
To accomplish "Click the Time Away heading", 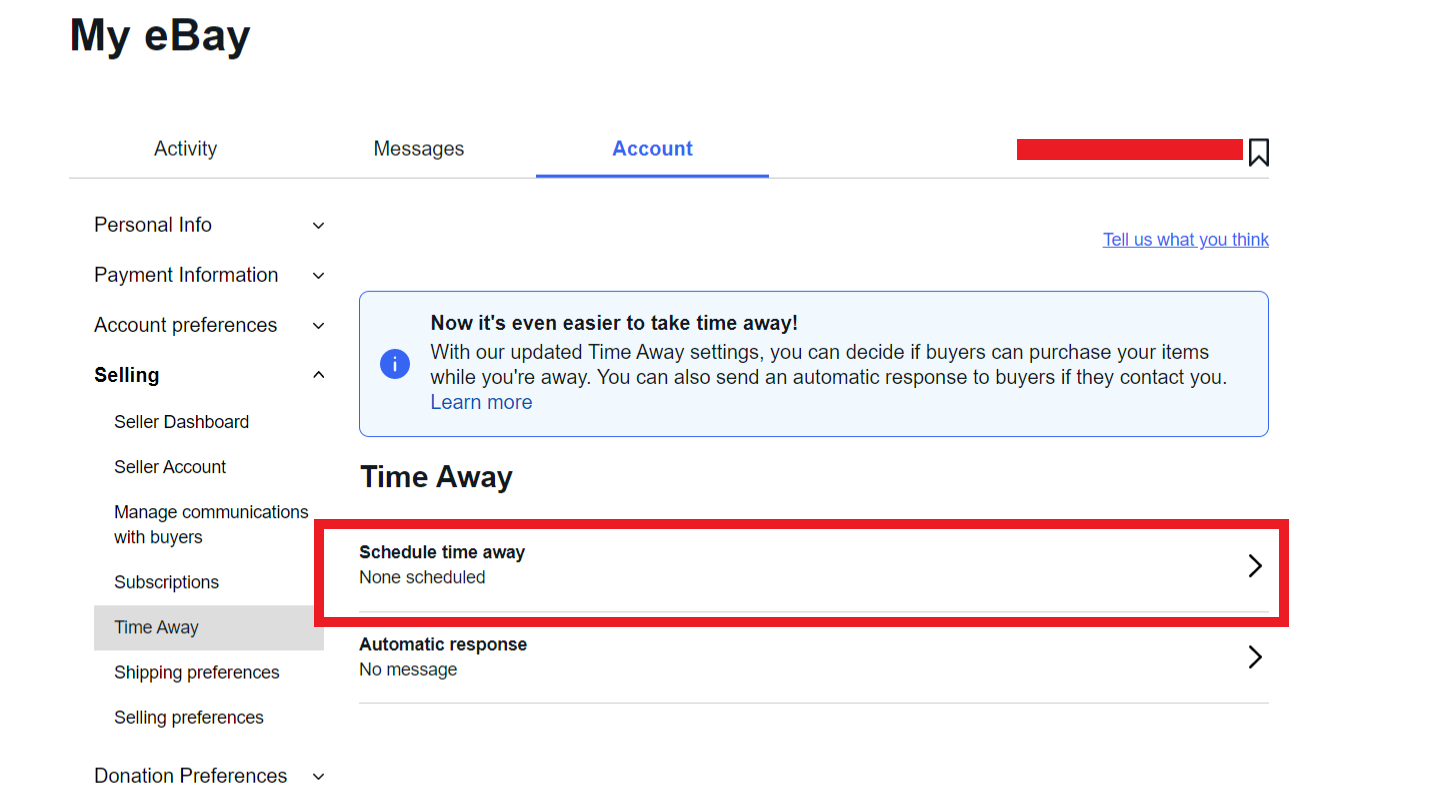I will (x=436, y=477).
